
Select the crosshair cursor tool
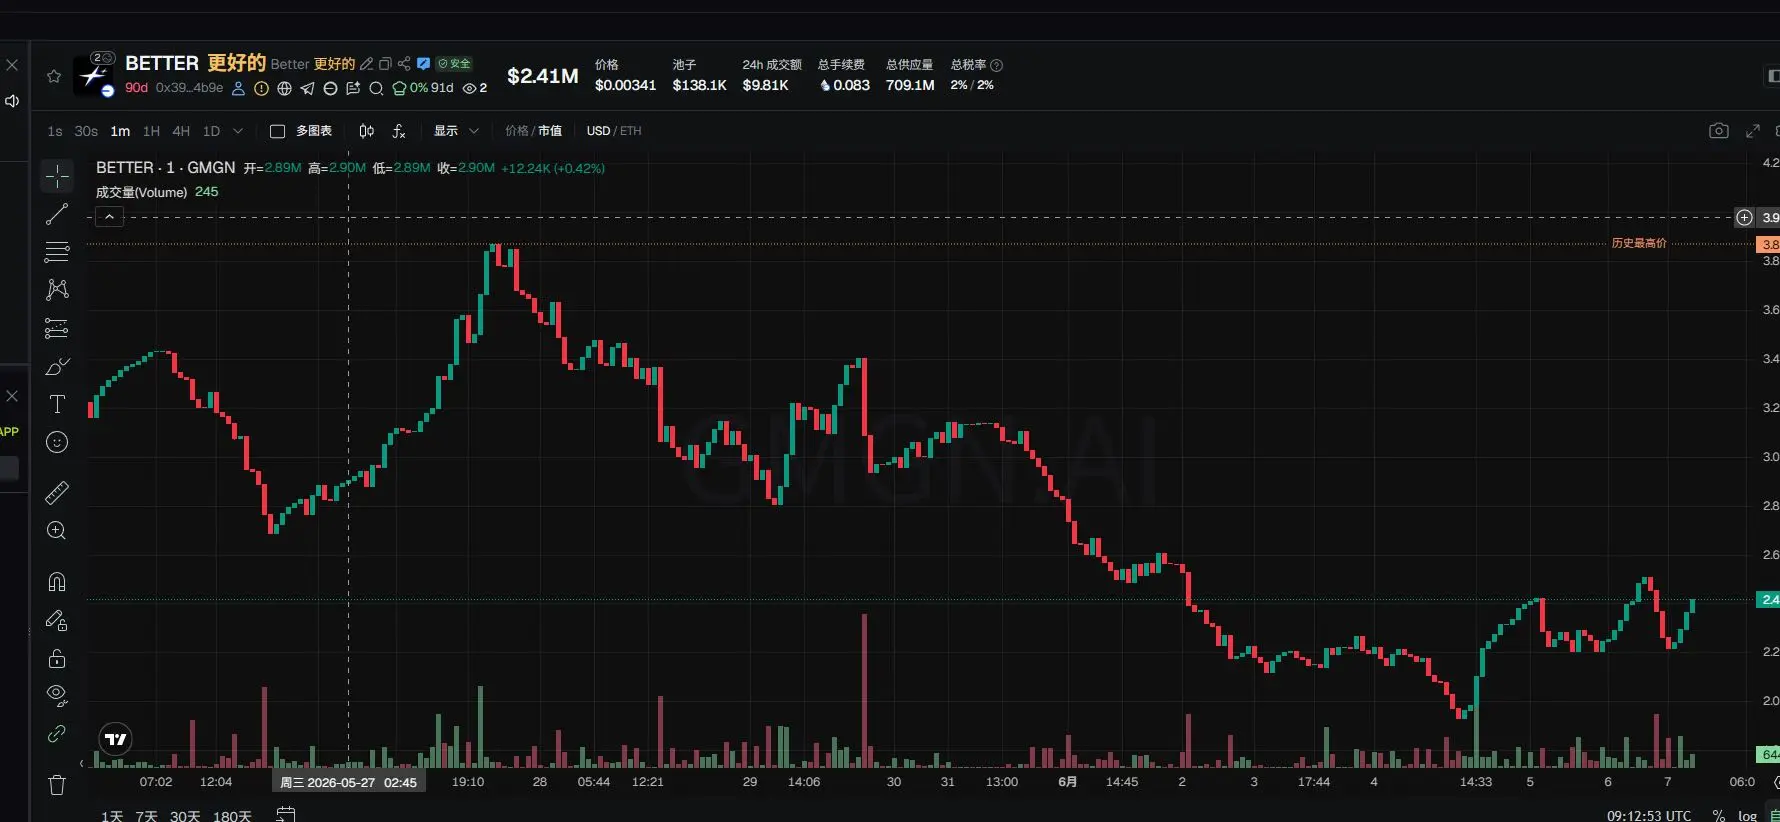click(x=57, y=176)
